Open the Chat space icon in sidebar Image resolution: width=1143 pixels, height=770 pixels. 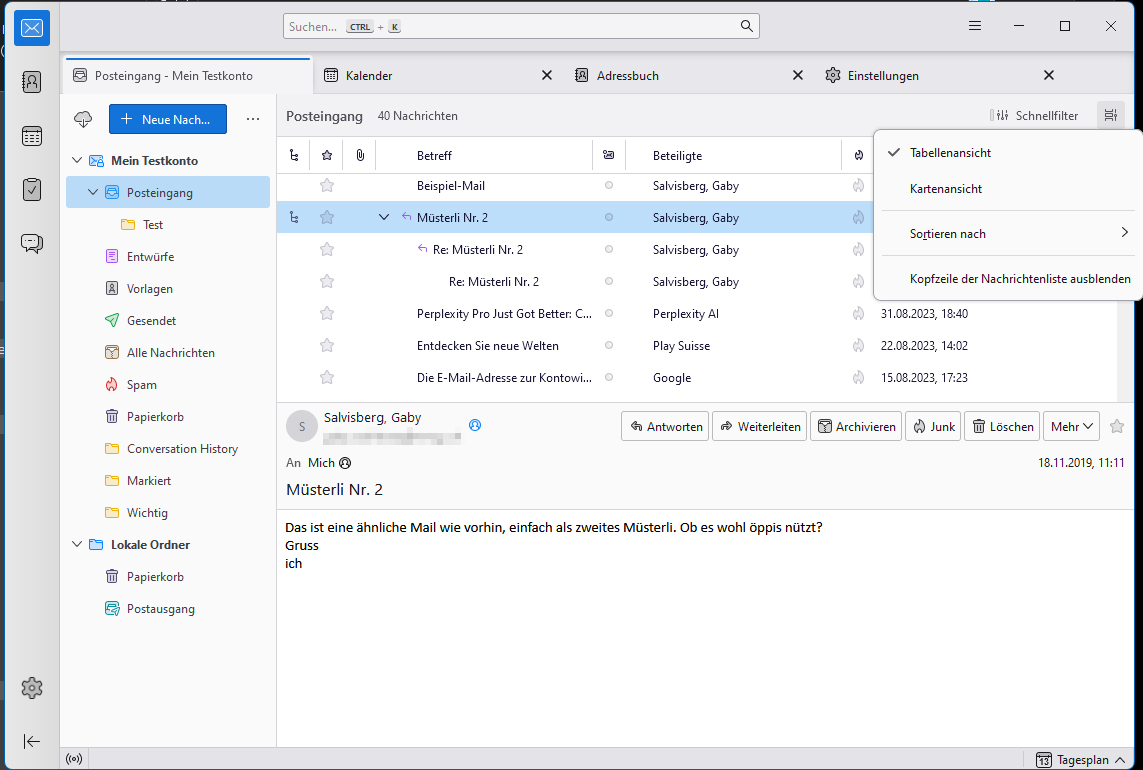[x=32, y=243]
